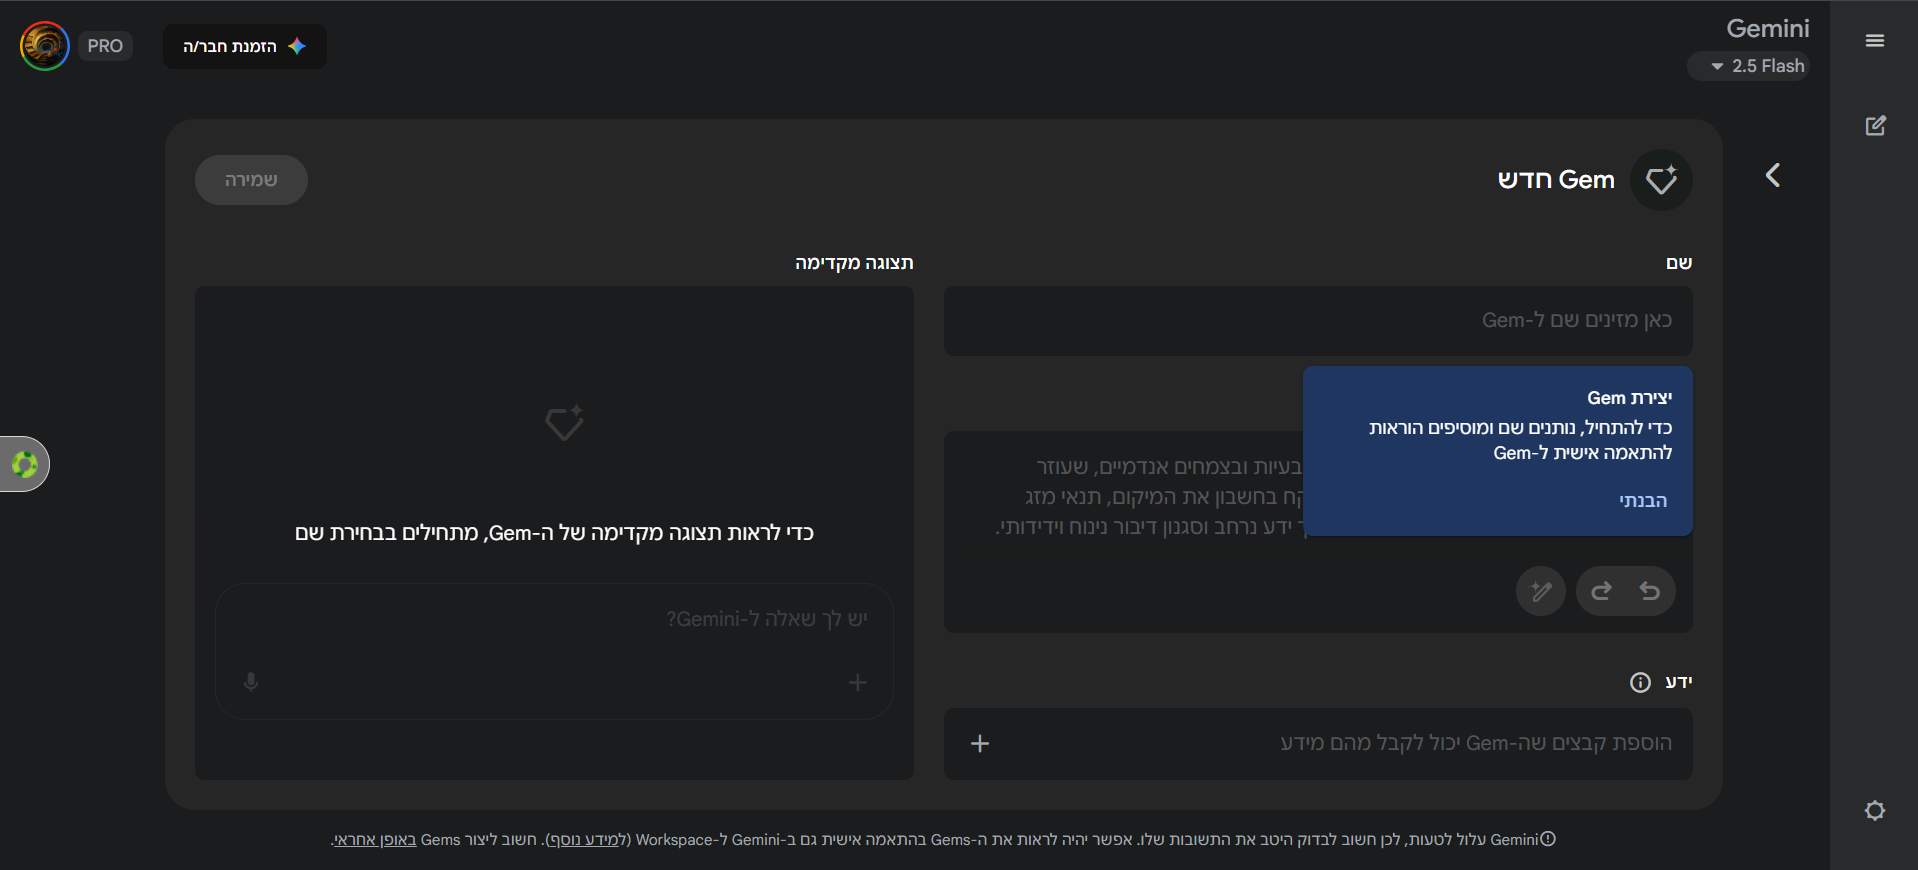
Task: Click the 'שם' field label
Action: (x=1679, y=263)
